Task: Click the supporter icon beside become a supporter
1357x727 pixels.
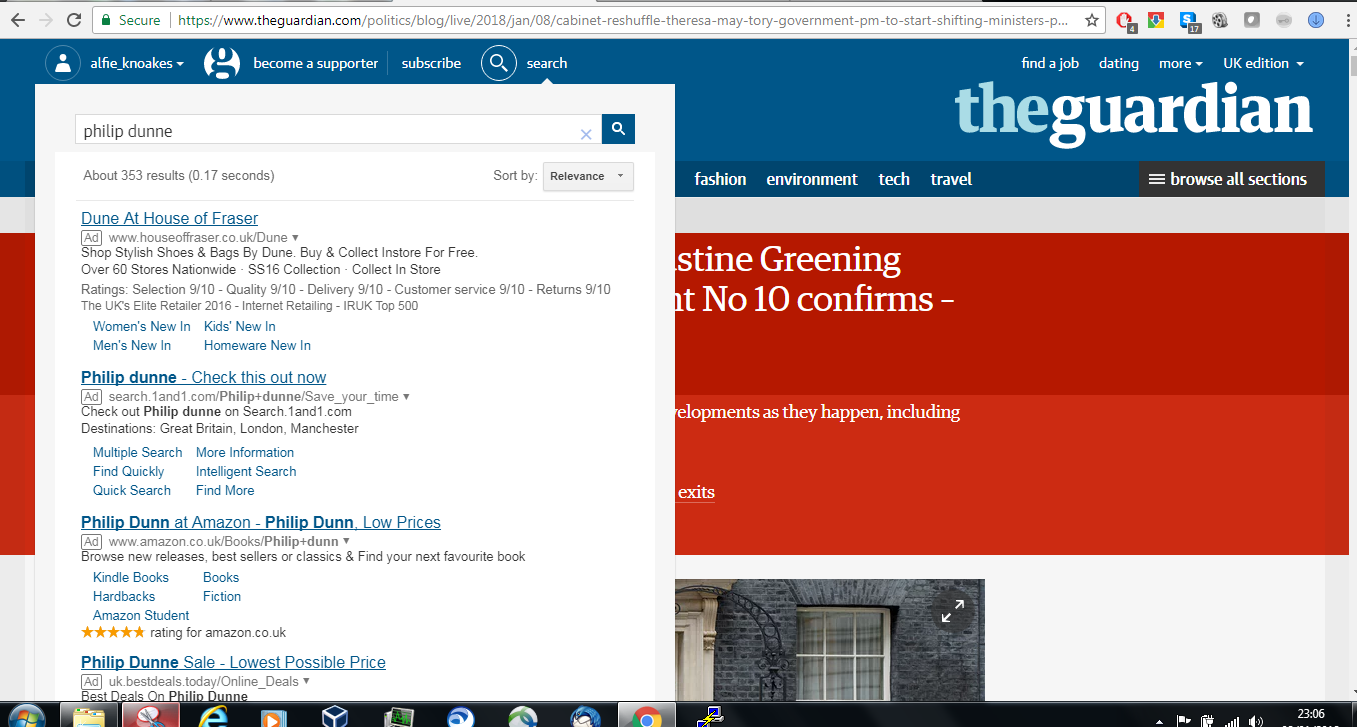Action: coord(222,63)
